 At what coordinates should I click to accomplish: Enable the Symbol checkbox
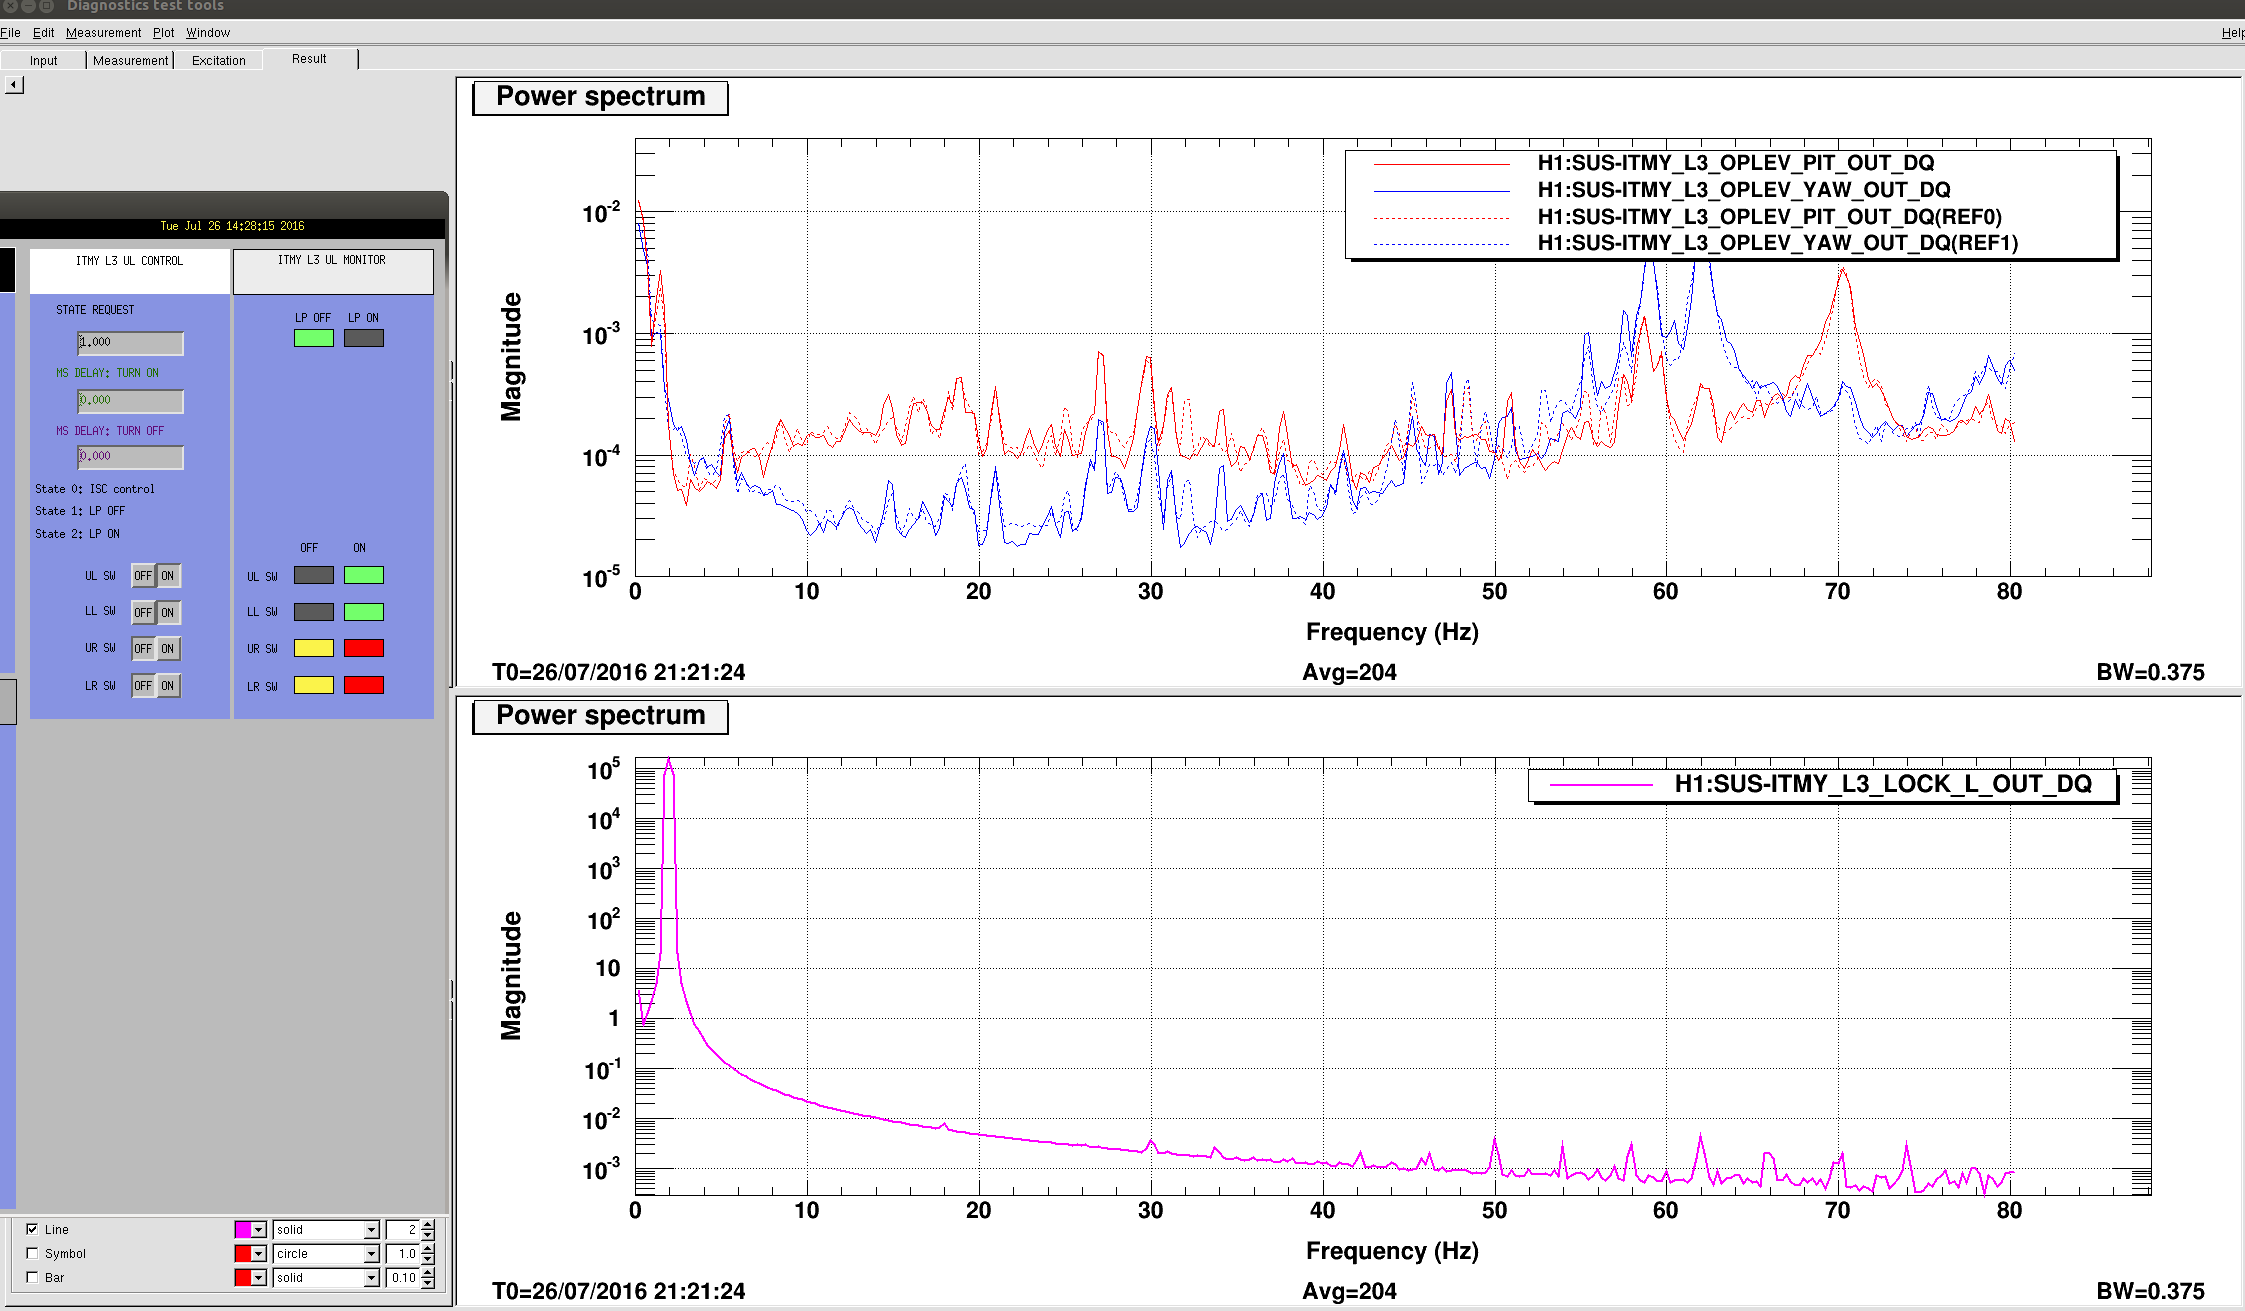click(32, 1253)
